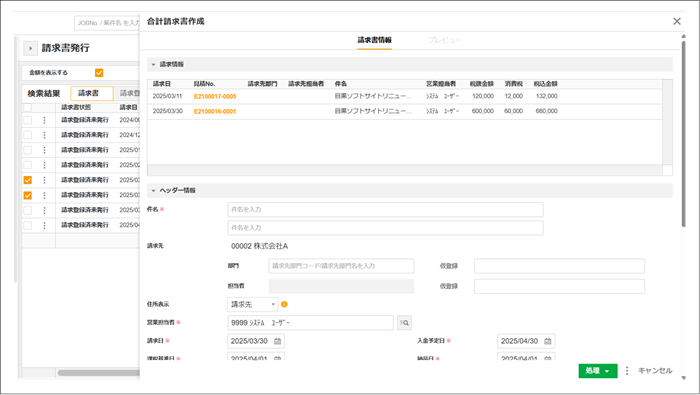
Task: Open the calendar icon in 入金予定日 field
Action: tap(548, 341)
